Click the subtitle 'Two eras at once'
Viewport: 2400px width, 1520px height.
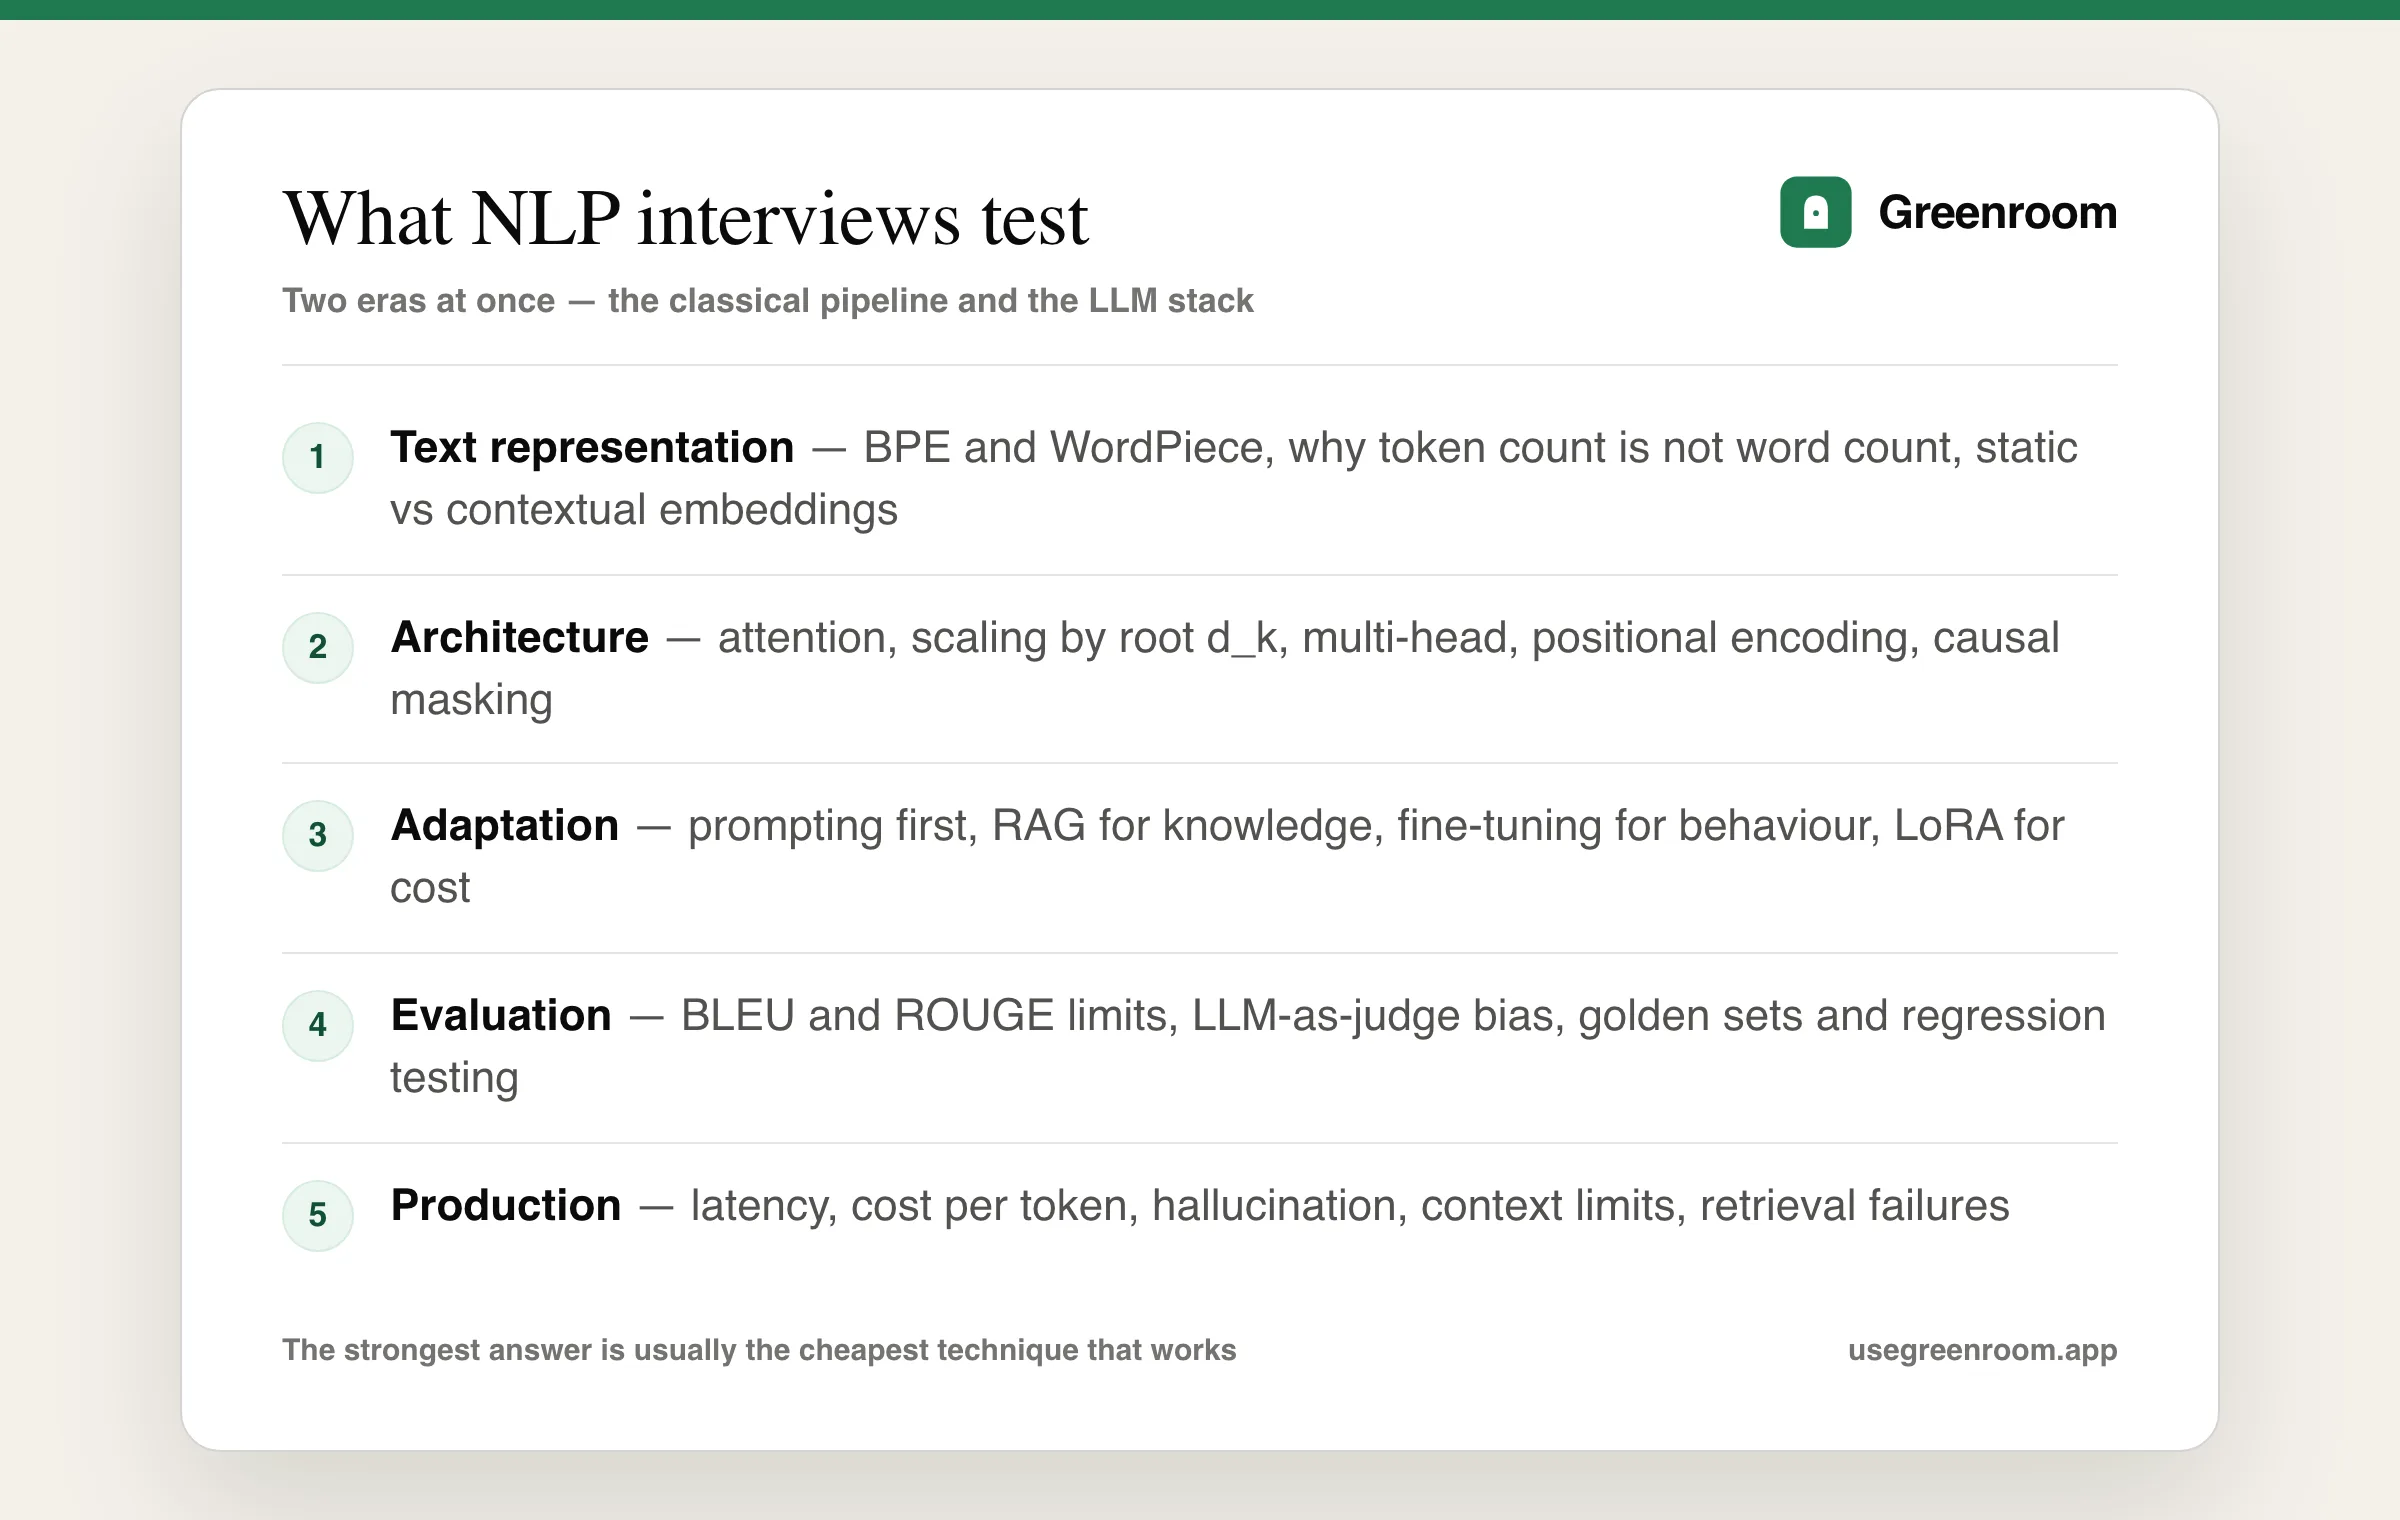[418, 301]
